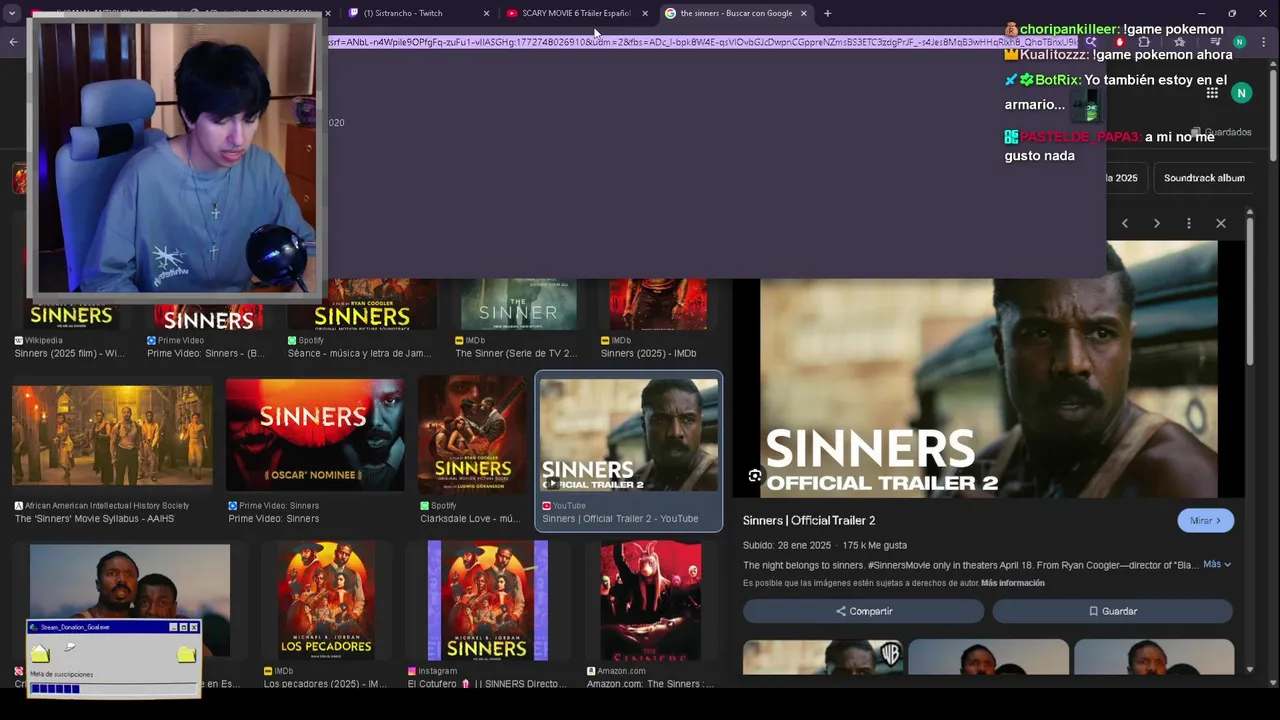
Task: Expand description with Más
Action: pyautogui.click(x=1216, y=564)
